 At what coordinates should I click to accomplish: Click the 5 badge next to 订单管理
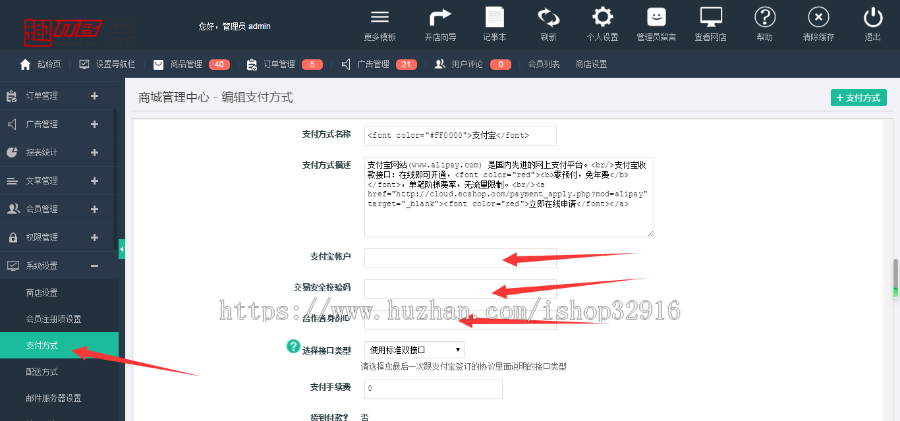click(x=312, y=64)
